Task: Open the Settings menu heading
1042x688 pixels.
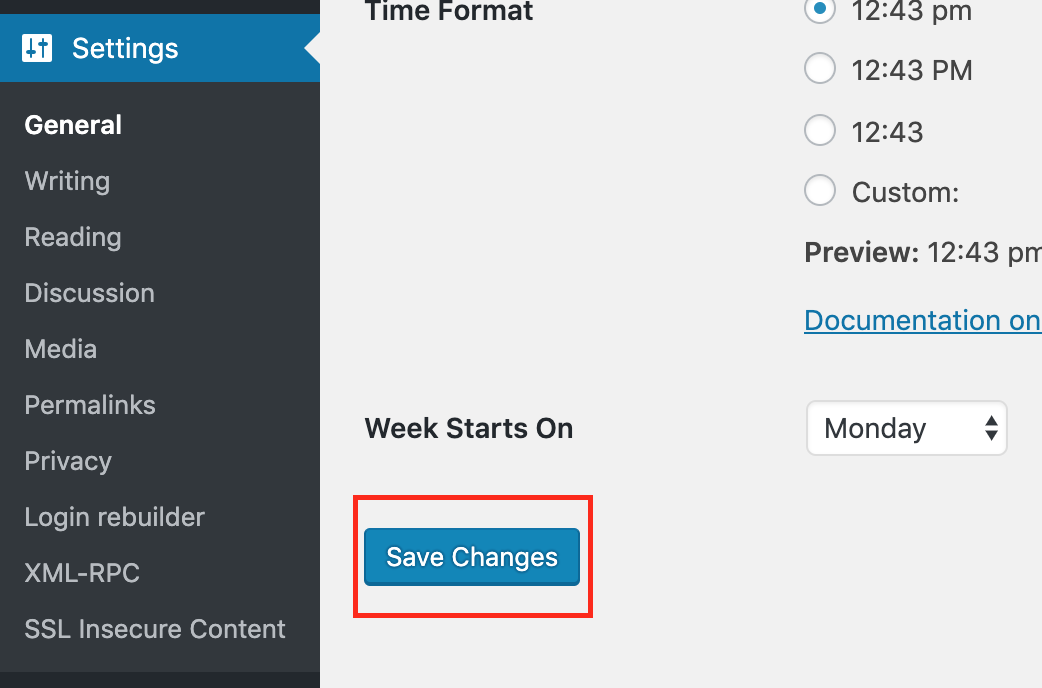Action: point(125,48)
